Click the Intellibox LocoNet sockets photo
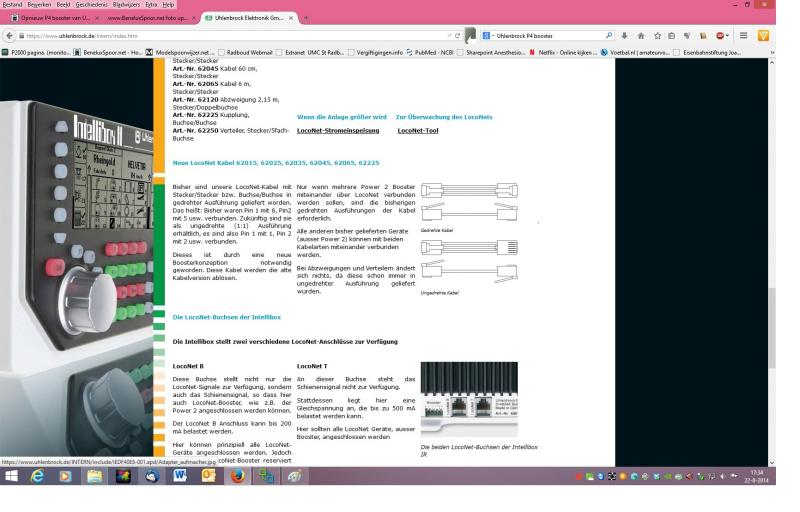Image resolution: width=800 pixels, height=512 pixels. pyautogui.click(x=469, y=399)
